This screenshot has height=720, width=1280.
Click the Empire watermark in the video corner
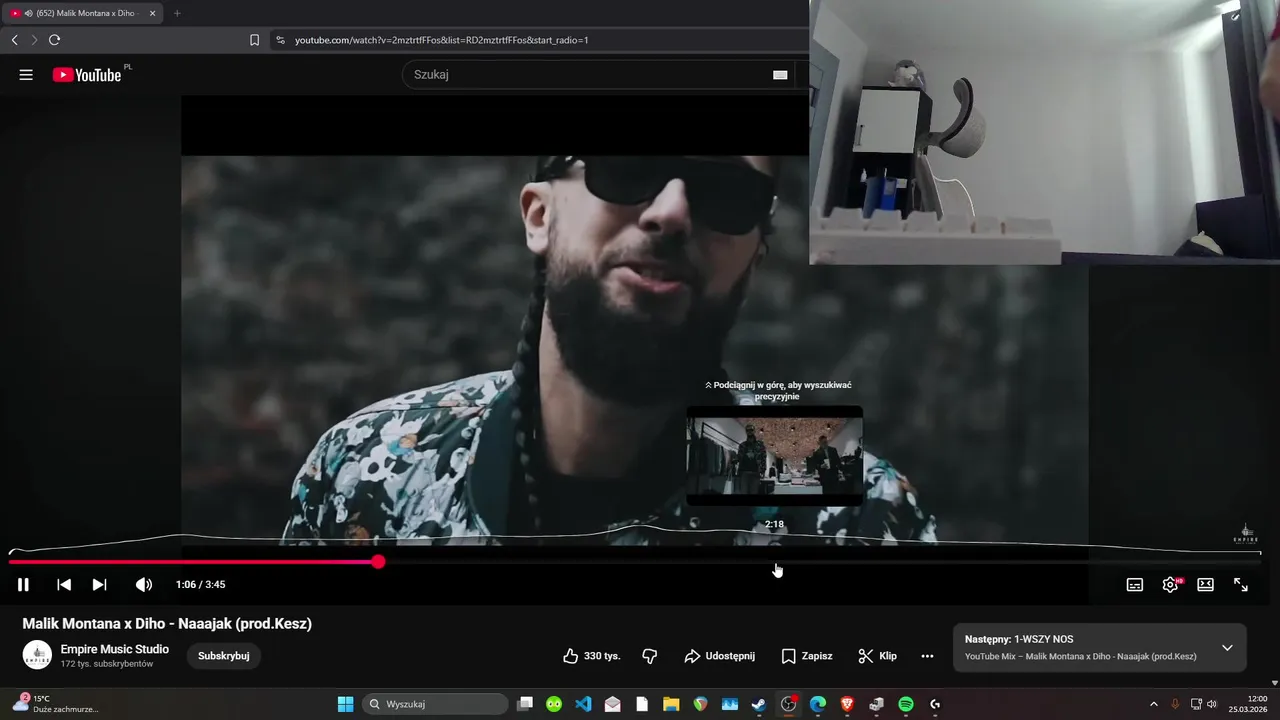[1245, 533]
